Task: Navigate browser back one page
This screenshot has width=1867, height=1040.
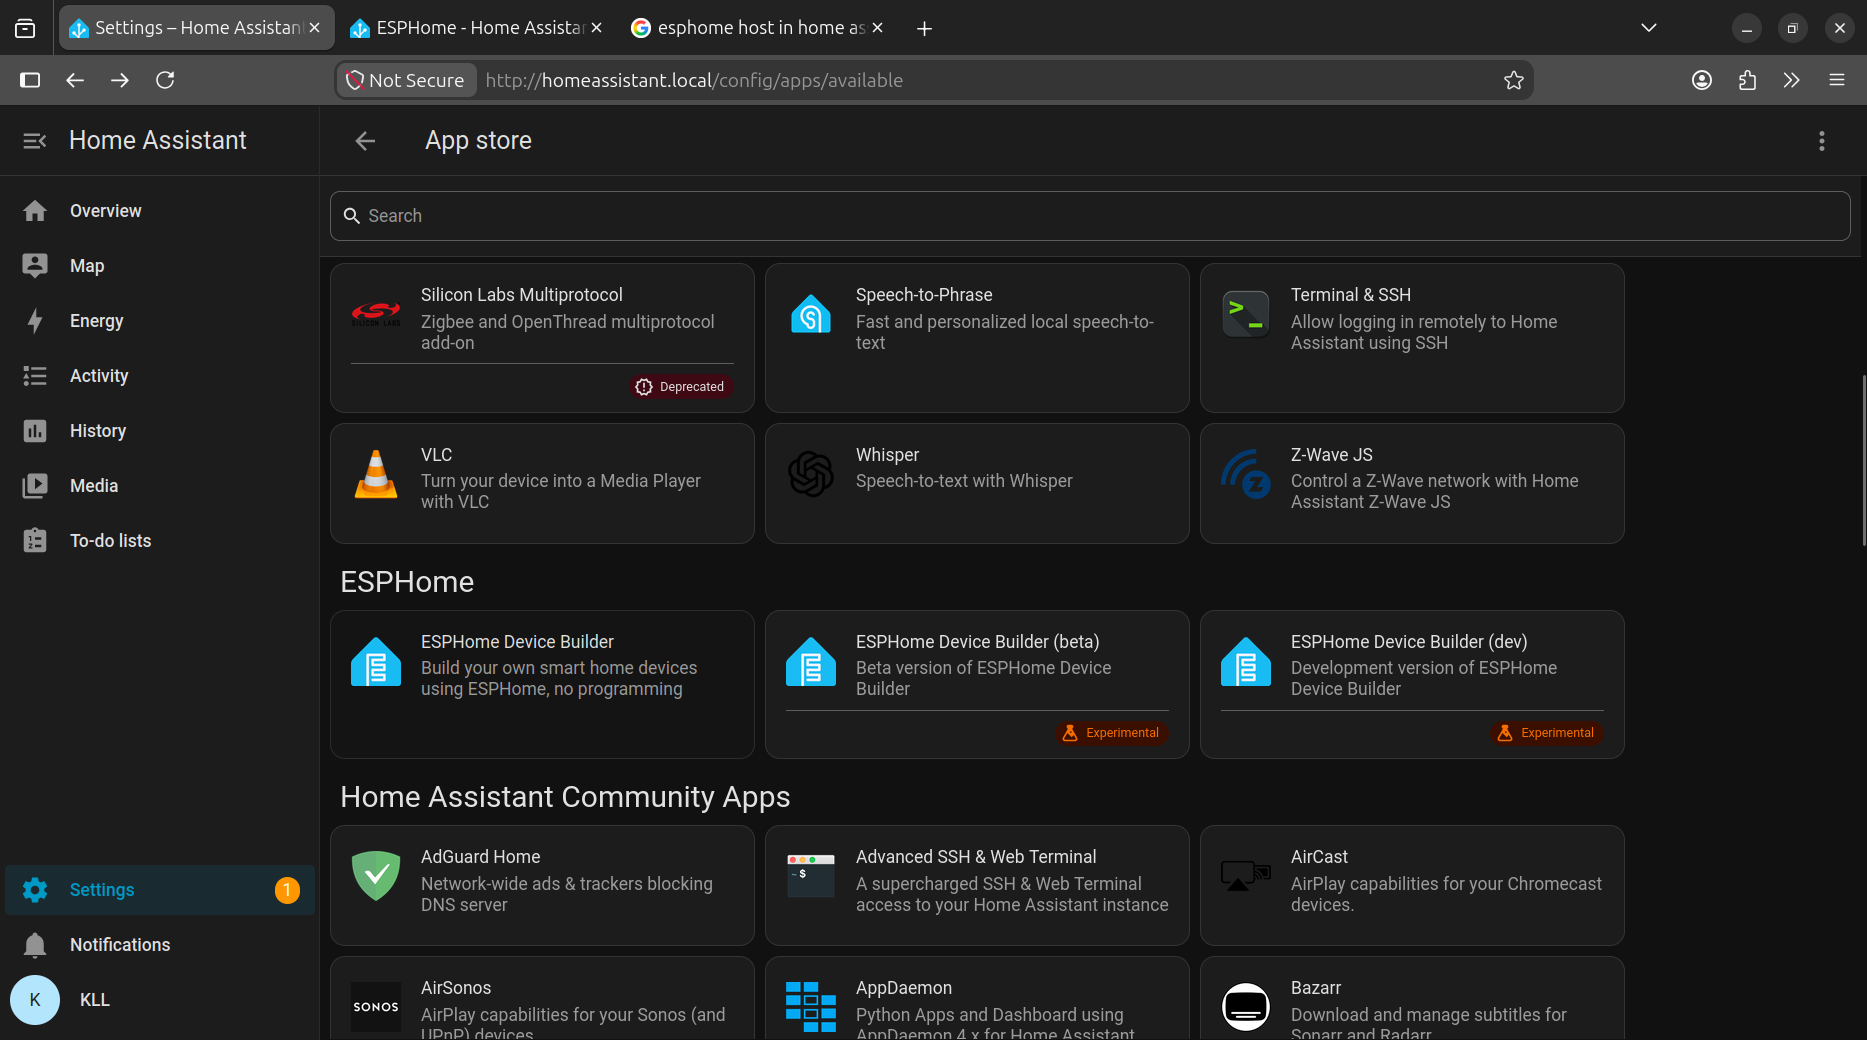Action: 75,80
